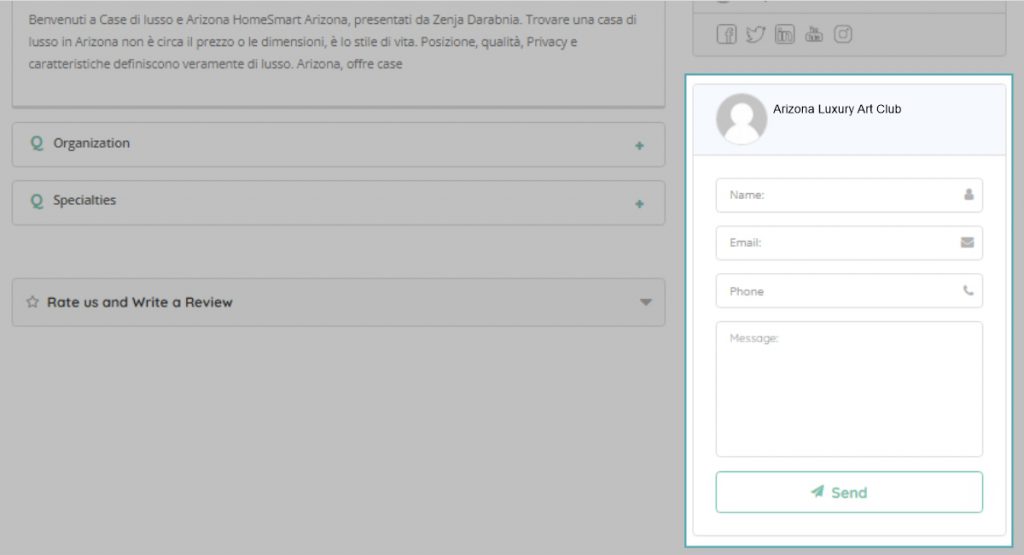Click the Organization section label
This screenshot has width=1024, height=555.
point(91,143)
